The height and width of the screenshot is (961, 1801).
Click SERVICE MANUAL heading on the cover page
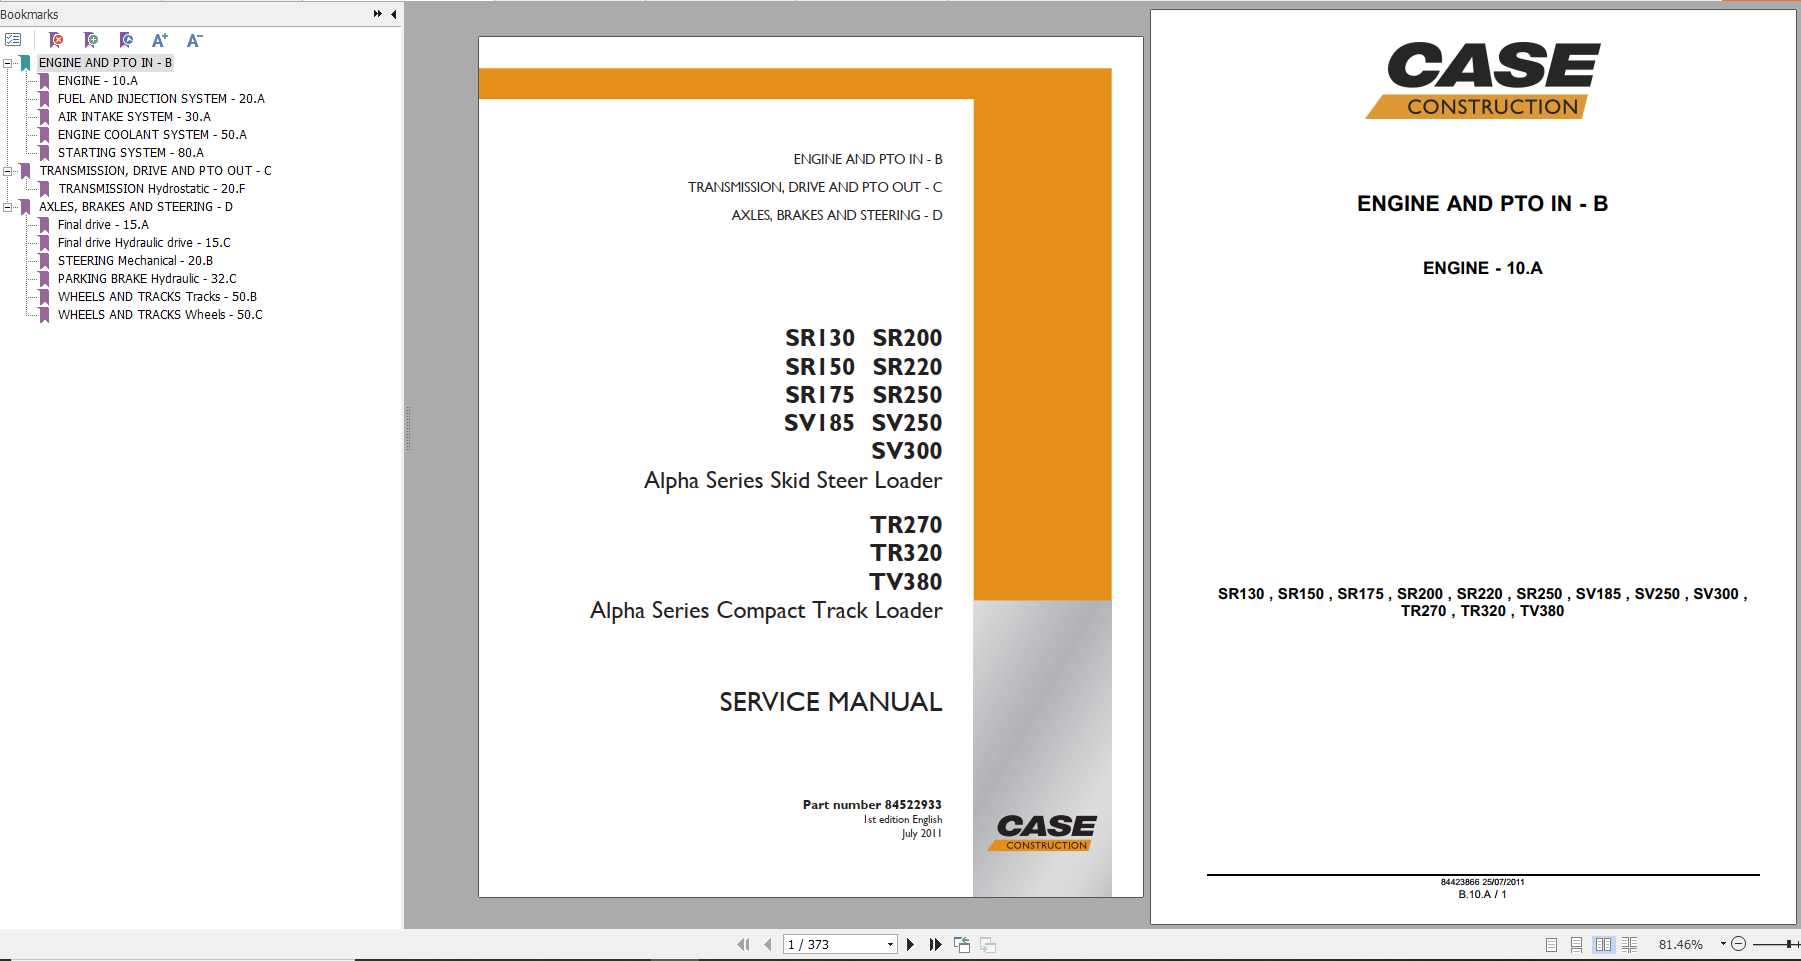click(x=831, y=702)
